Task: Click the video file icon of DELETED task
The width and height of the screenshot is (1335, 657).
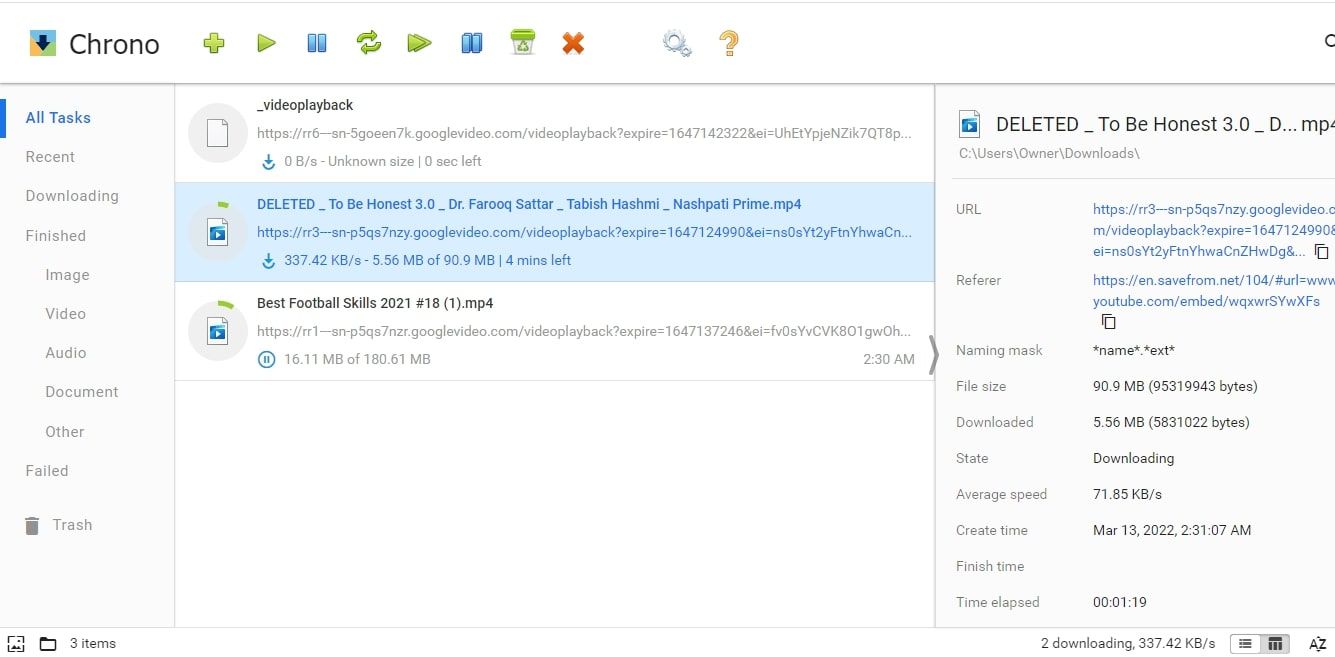Action: point(218,233)
